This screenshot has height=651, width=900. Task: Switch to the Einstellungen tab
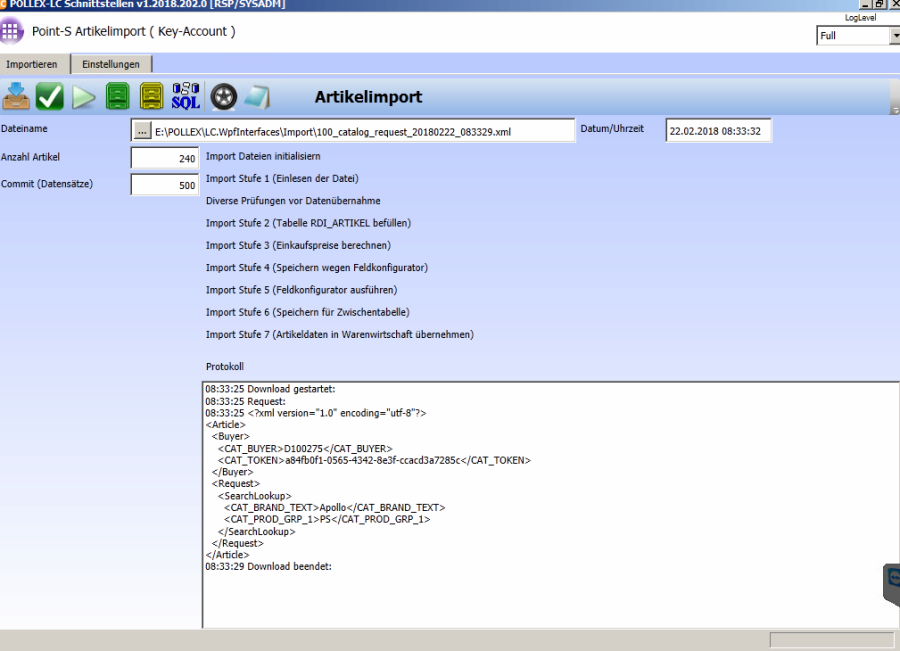(111, 64)
